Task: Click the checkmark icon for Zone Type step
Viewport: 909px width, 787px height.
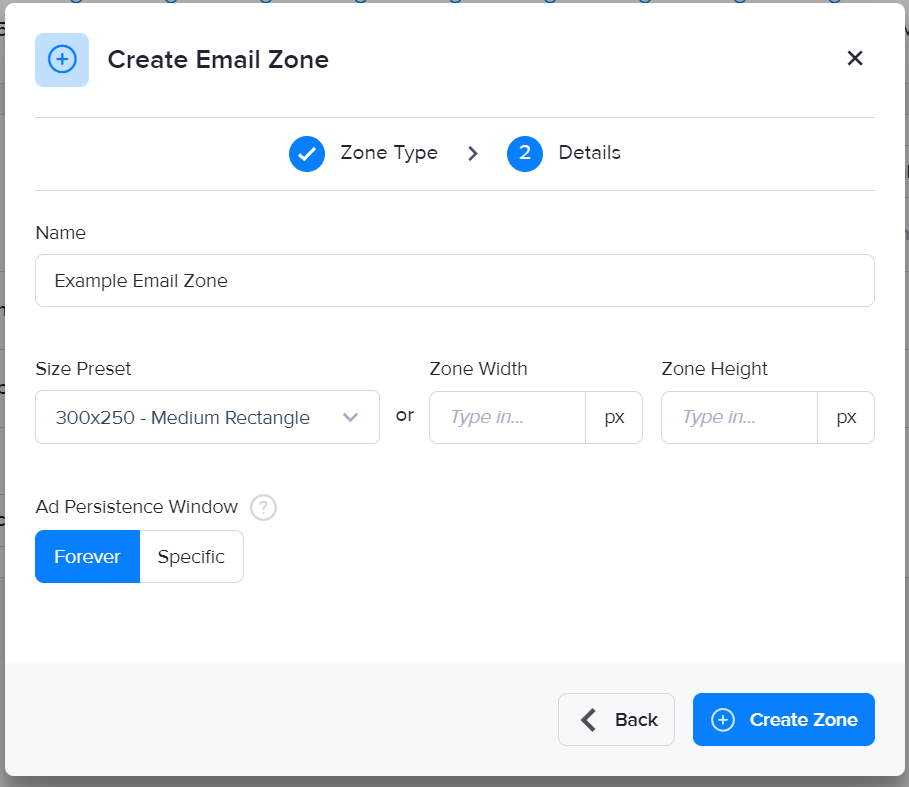Action: pos(307,153)
